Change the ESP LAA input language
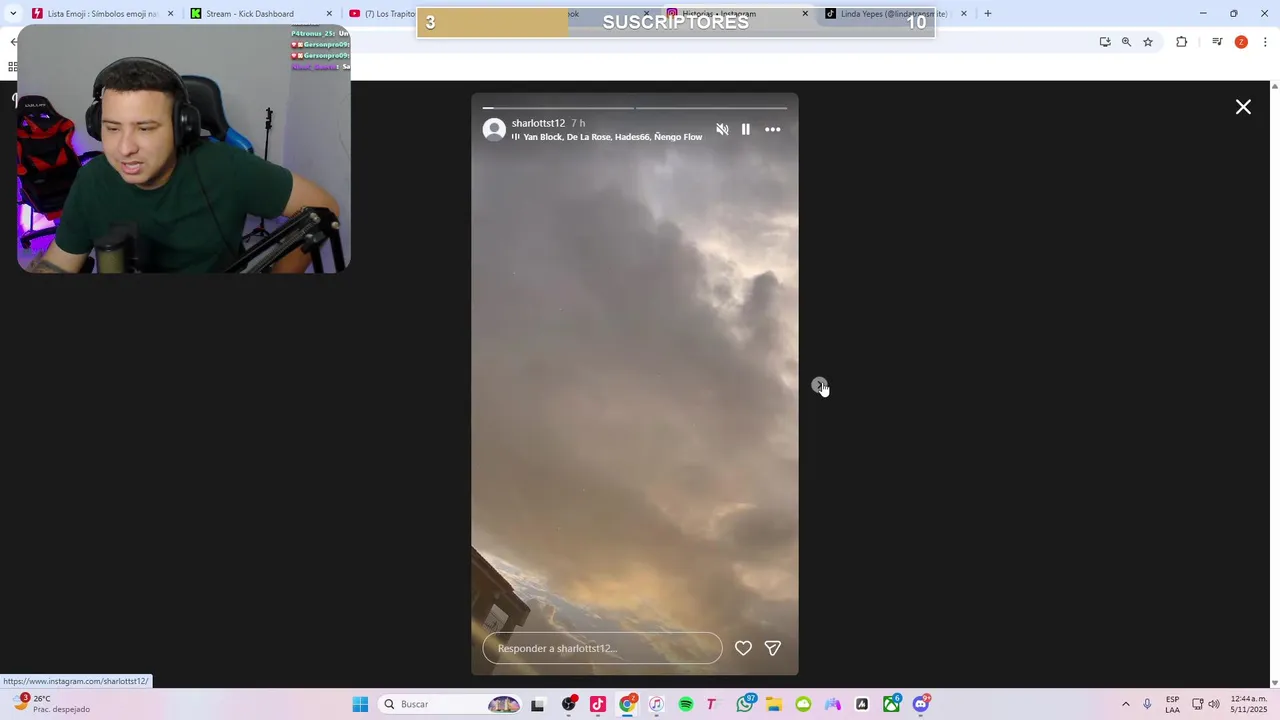The width and height of the screenshot is (1280, 720). (1172, 704)
